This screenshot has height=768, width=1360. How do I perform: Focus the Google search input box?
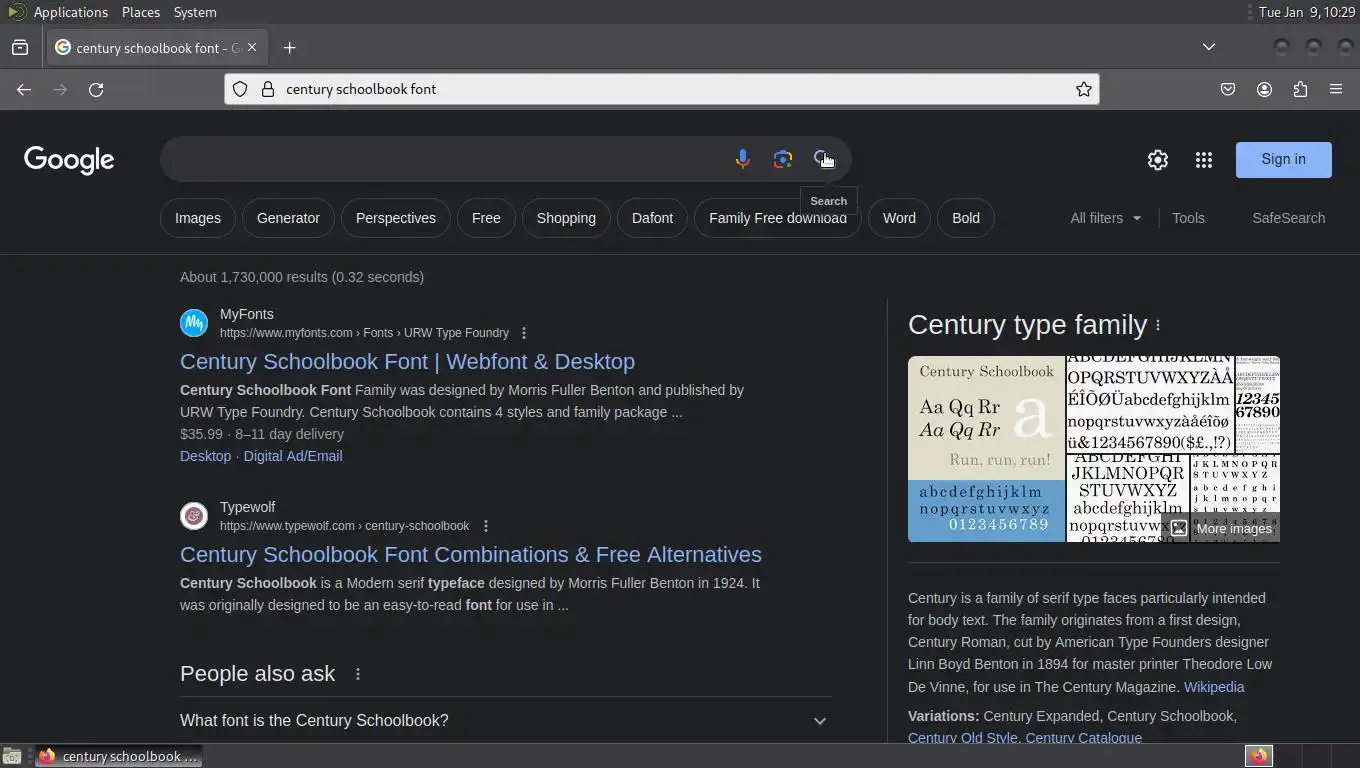pyautogui.click(x=445, y=159)
